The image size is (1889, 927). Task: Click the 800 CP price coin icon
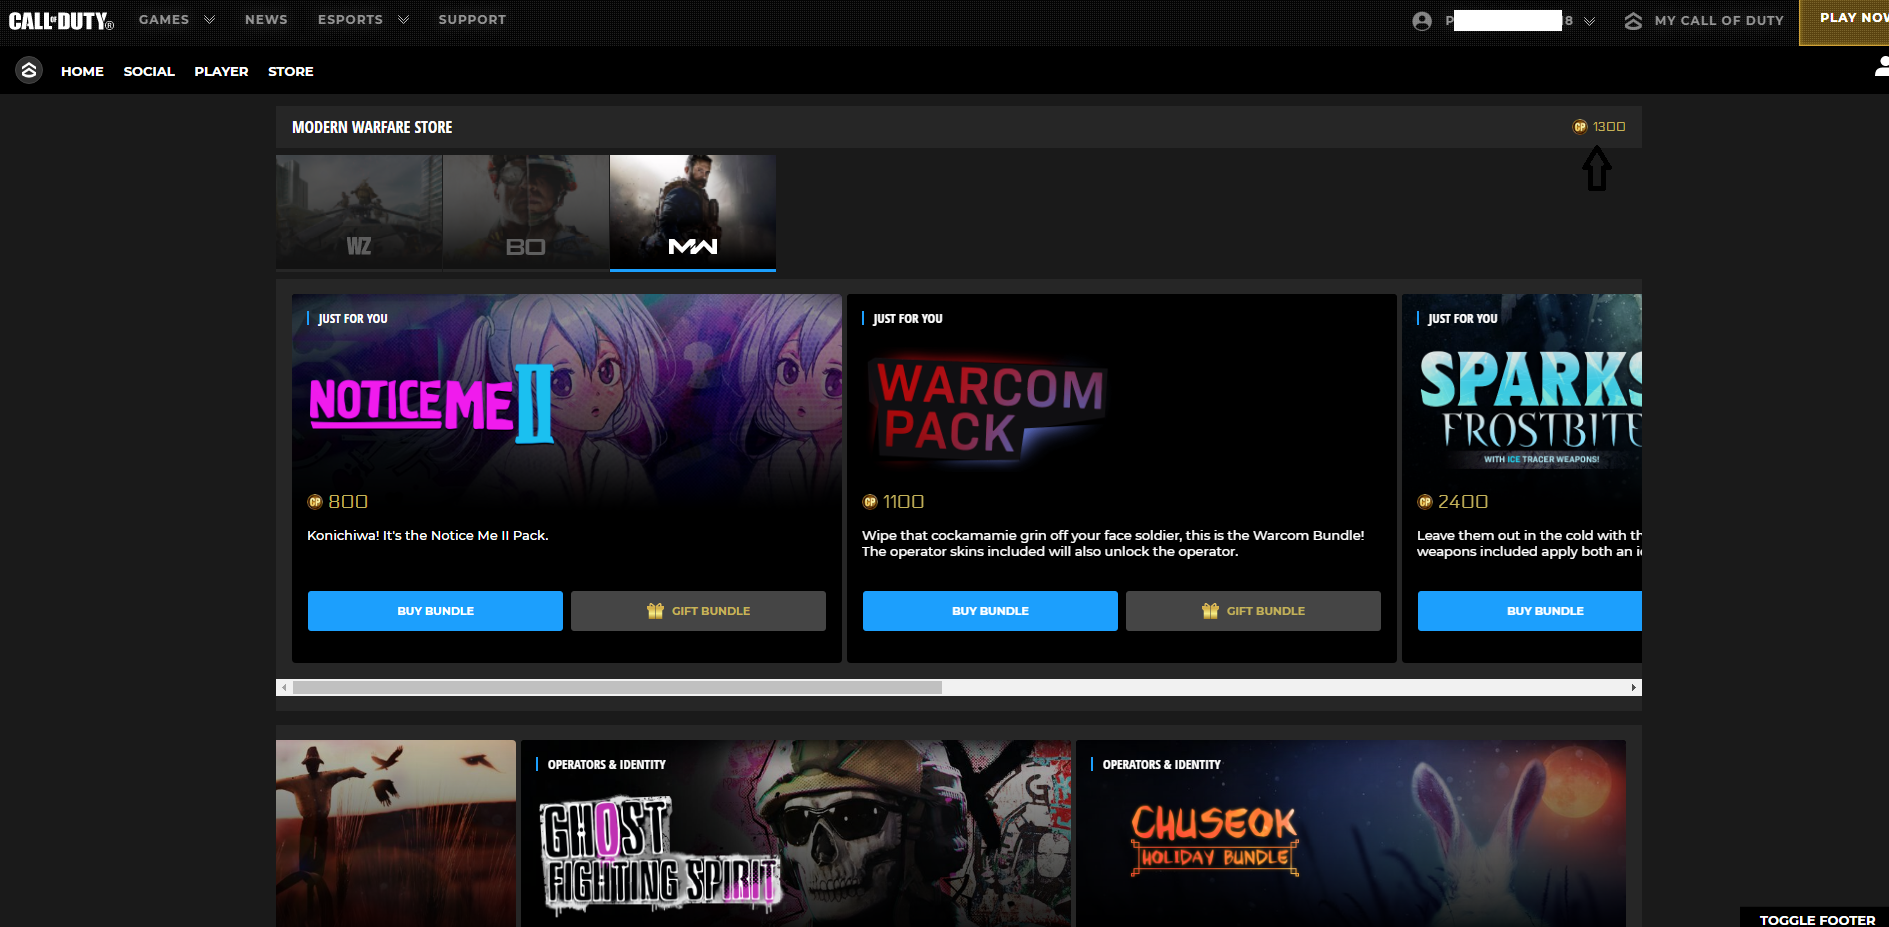coord(315,502)
